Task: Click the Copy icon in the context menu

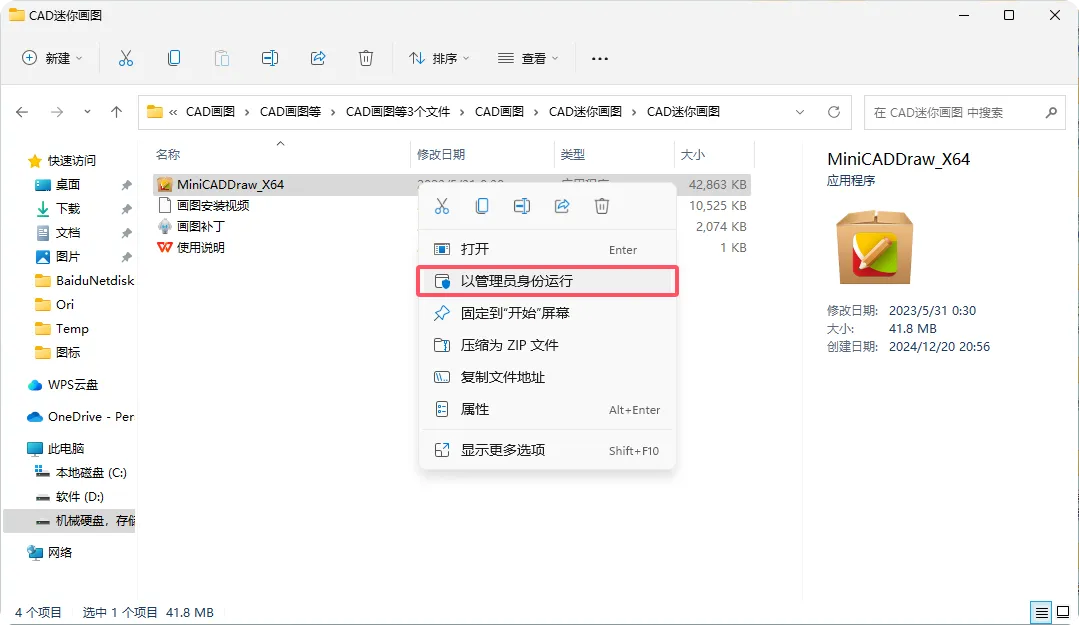Action: [482, 206]
